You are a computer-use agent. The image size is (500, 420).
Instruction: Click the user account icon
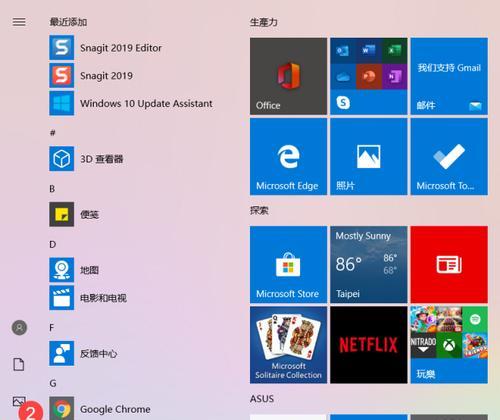[19, 328]
